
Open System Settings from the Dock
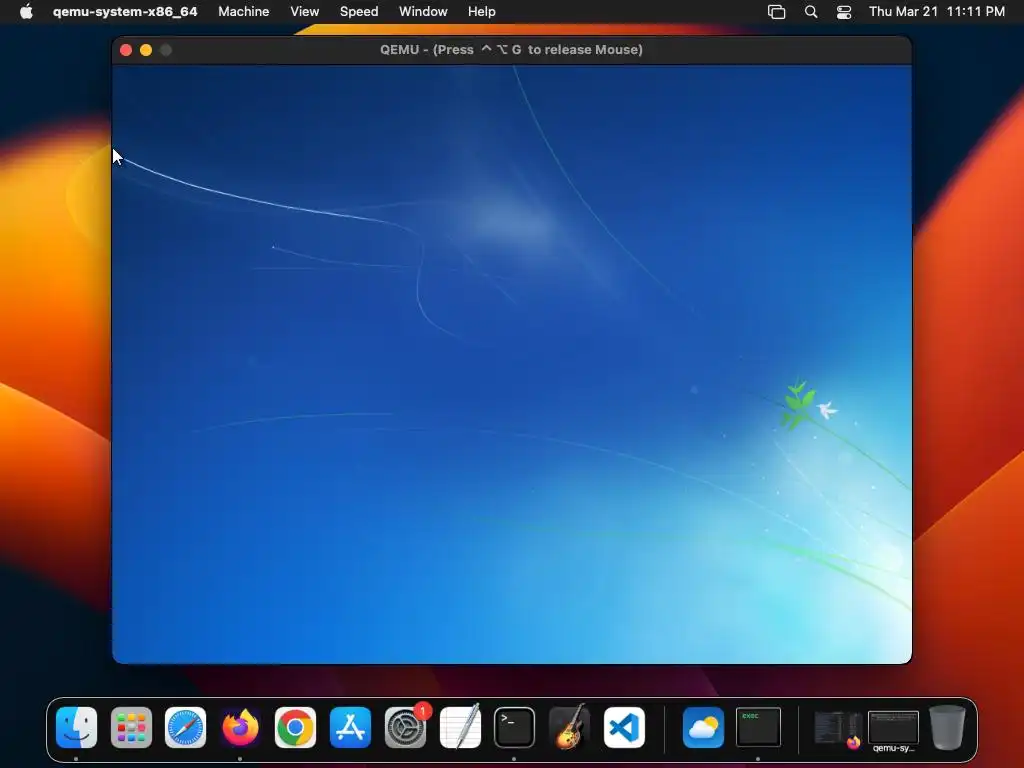coord(405,727)
